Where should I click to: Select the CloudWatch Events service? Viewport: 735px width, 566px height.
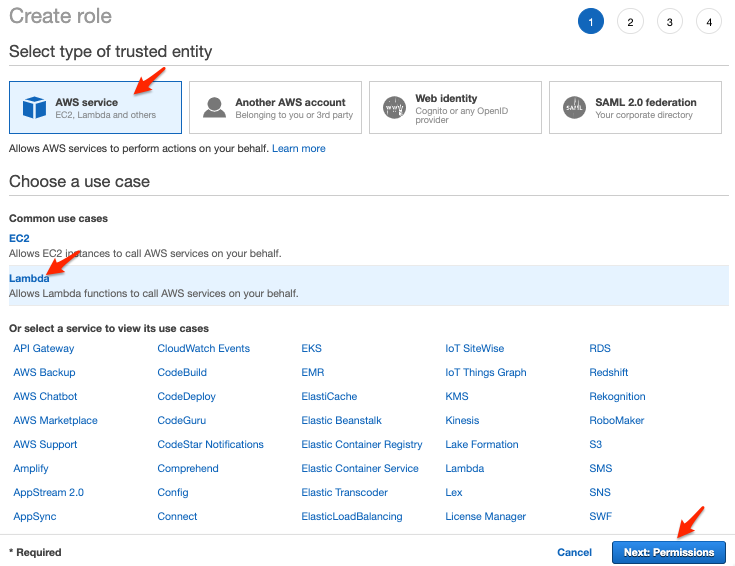203,348
